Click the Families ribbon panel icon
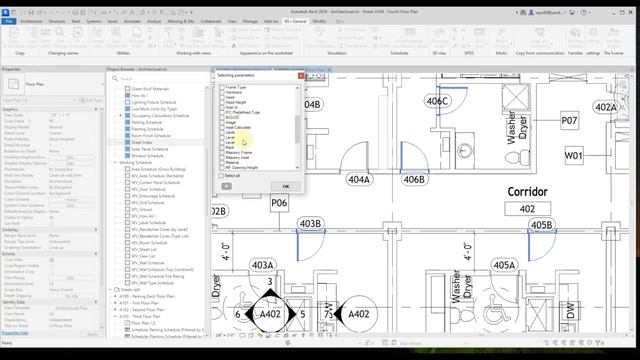This screenshot has height=360, width=640. tap(575, 33)
